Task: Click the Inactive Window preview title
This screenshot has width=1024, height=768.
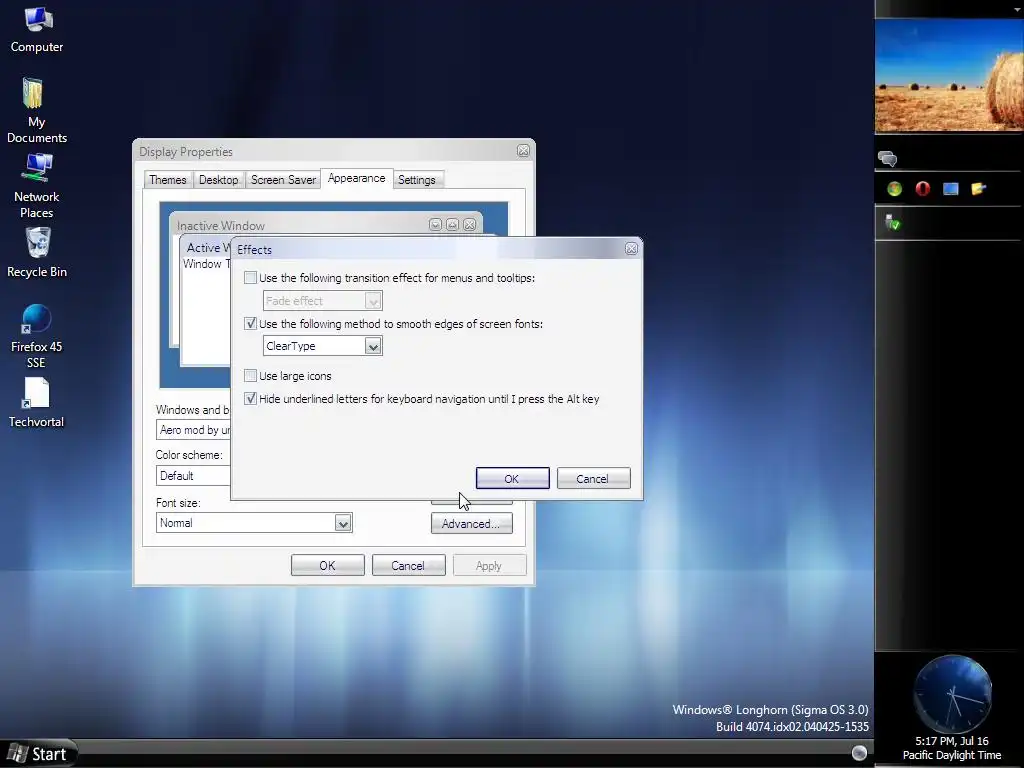Action: pos(221,225)
